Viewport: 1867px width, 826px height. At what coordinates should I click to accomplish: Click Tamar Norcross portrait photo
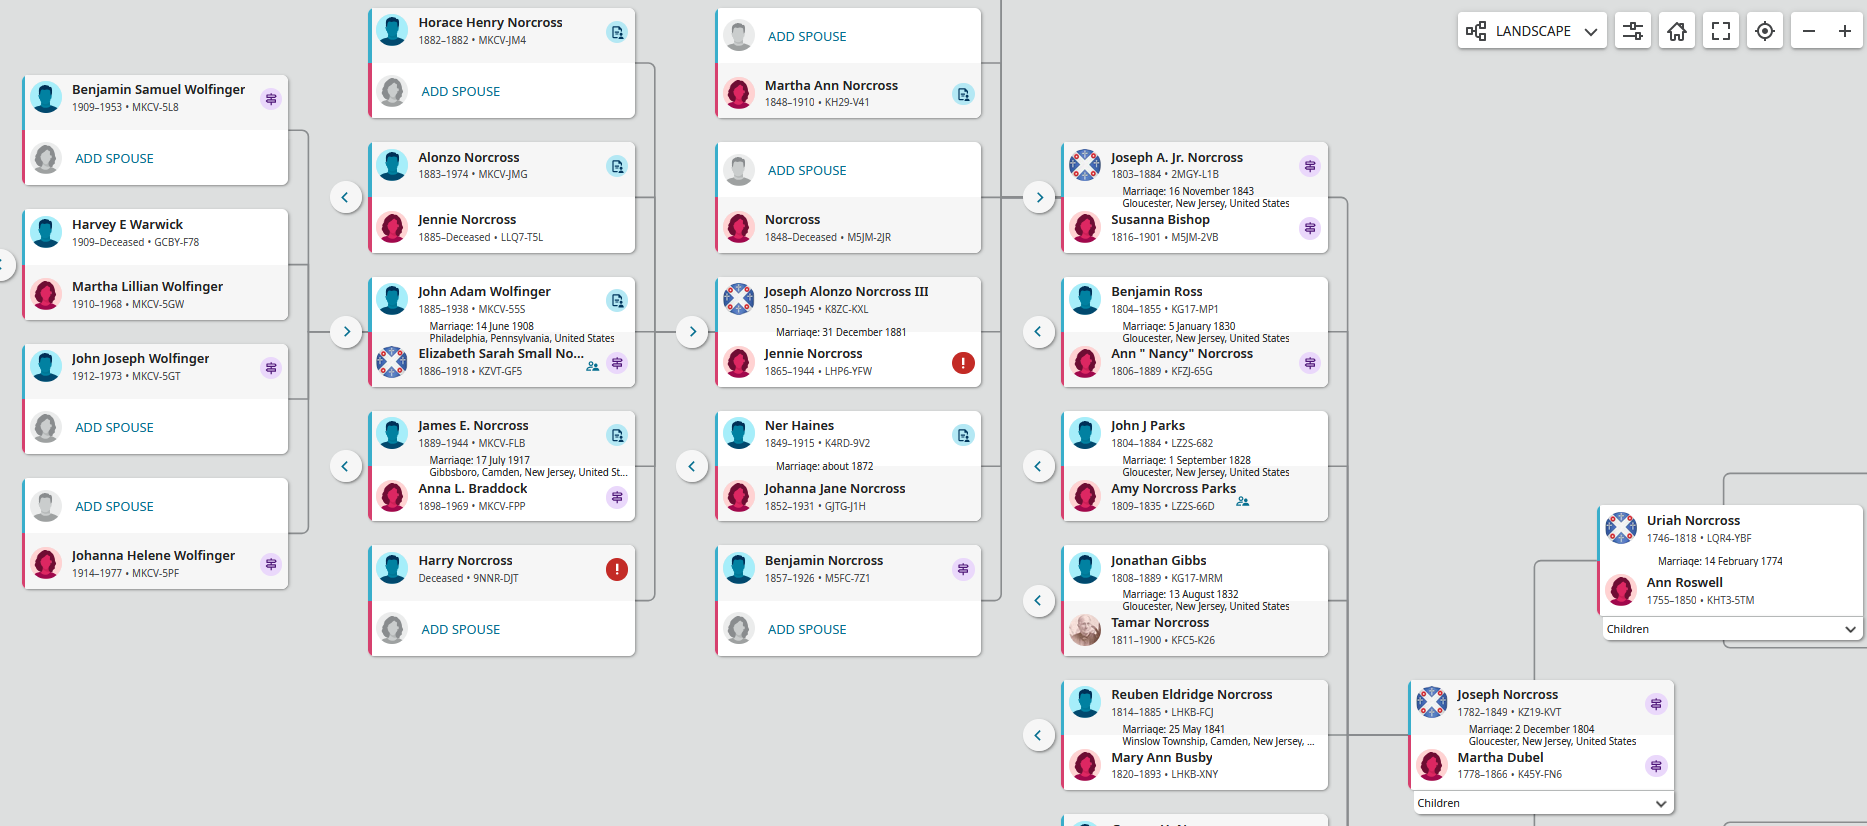(1085, 630)
